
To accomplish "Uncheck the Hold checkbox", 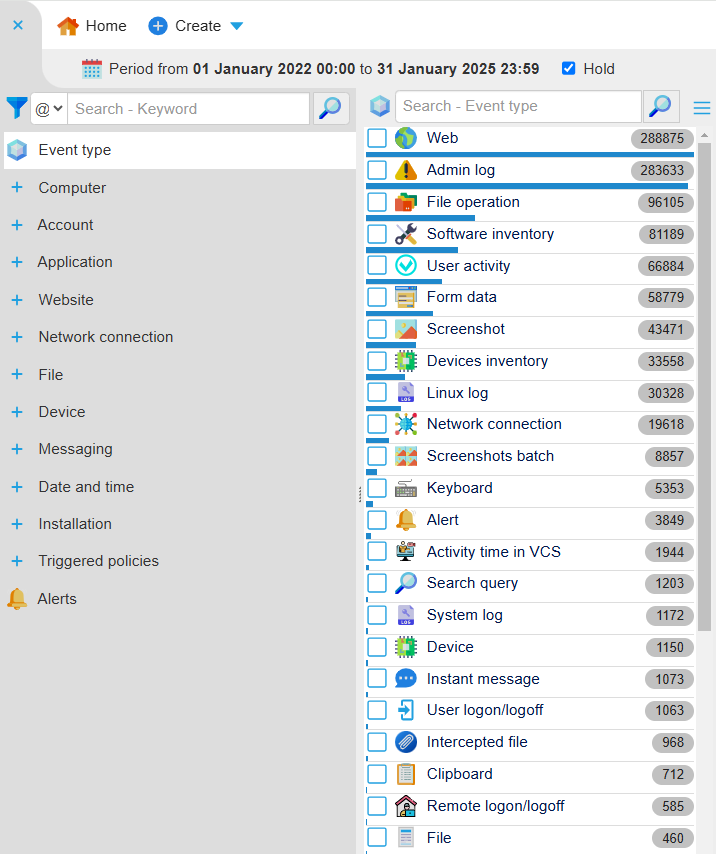I will pos(569,69).
